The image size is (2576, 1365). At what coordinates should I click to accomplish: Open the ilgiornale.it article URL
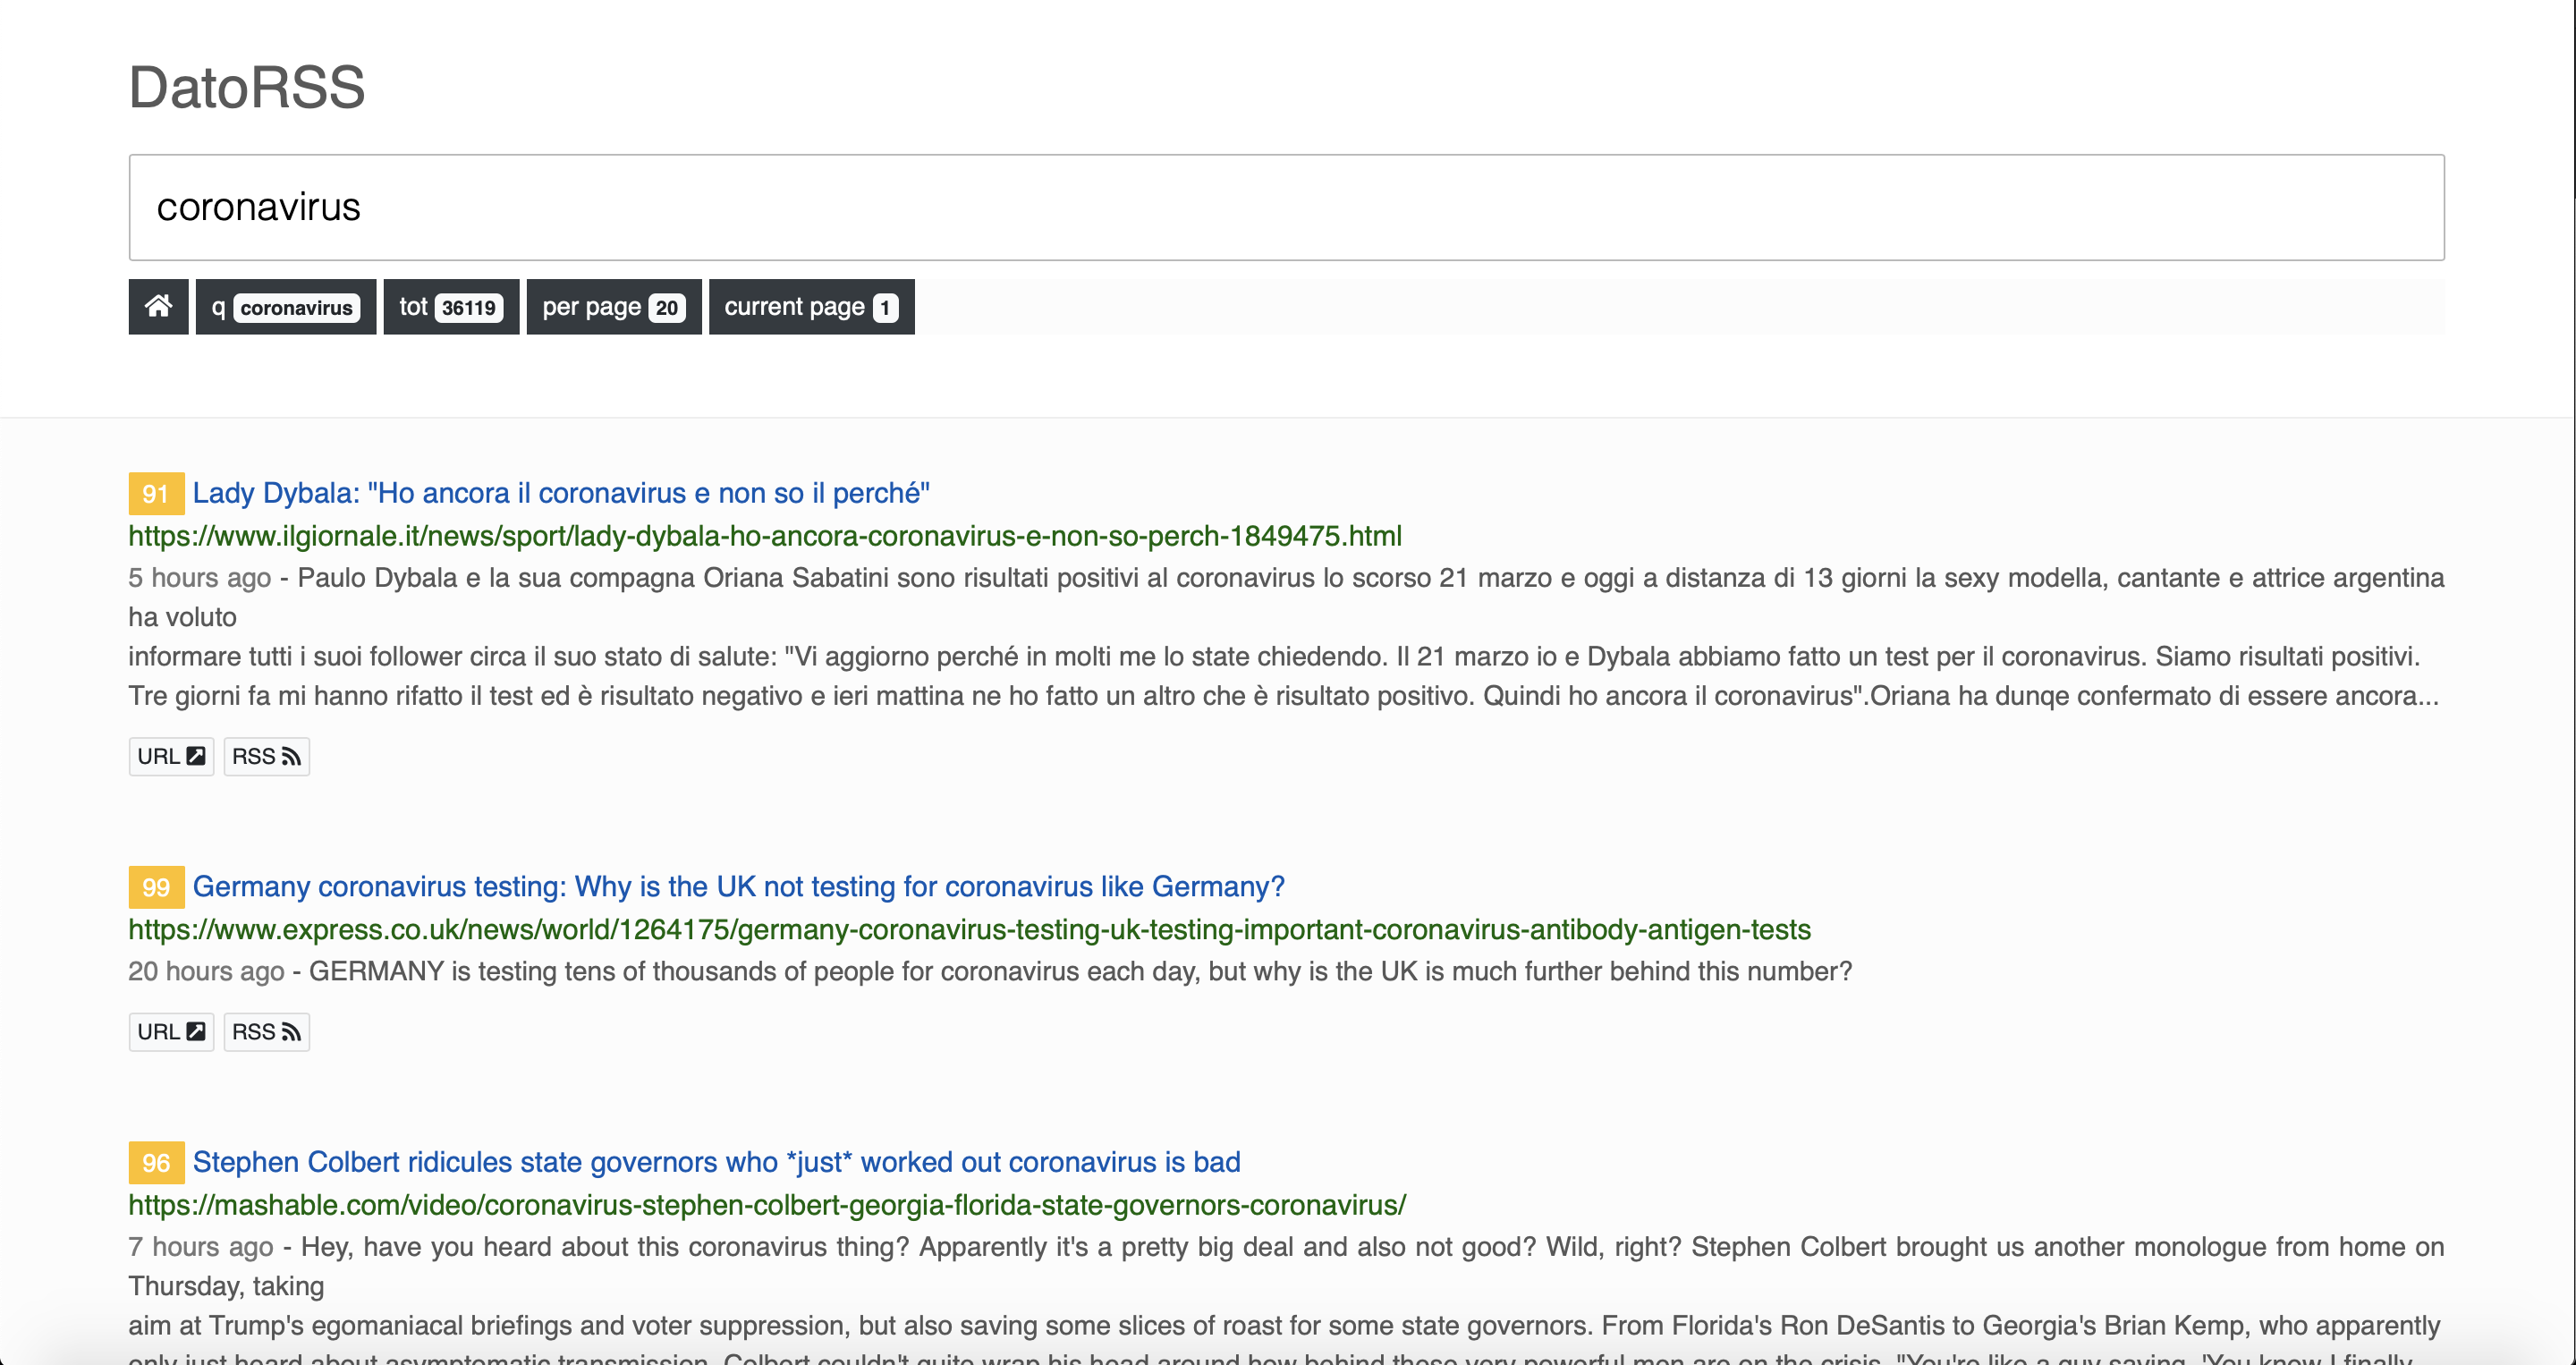click(765, 536)
